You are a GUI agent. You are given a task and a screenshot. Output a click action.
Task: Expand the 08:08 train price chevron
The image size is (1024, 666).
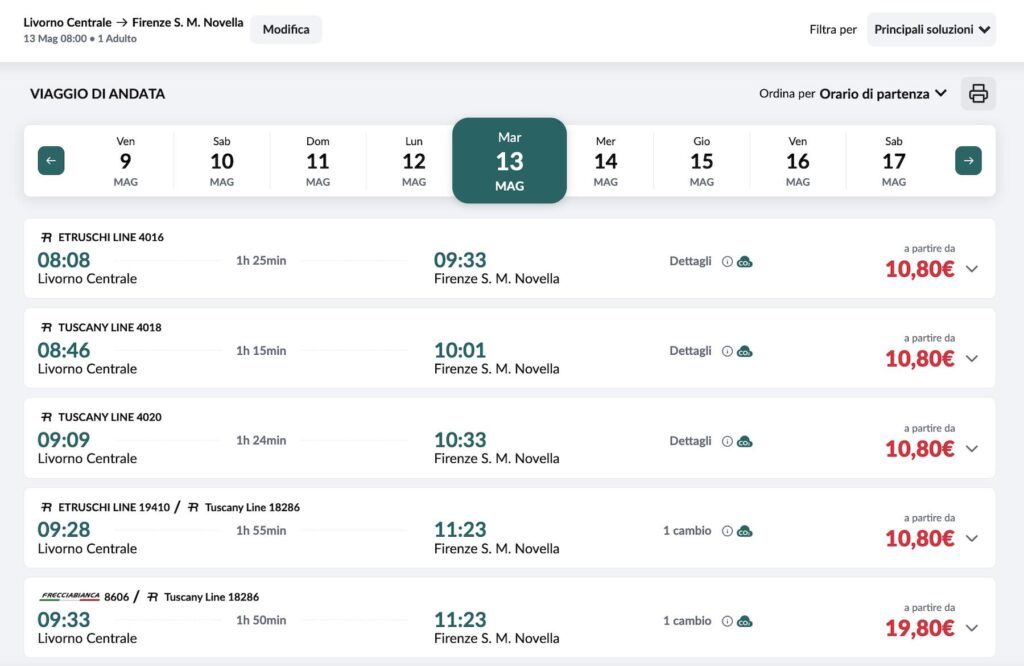[972, 269]
